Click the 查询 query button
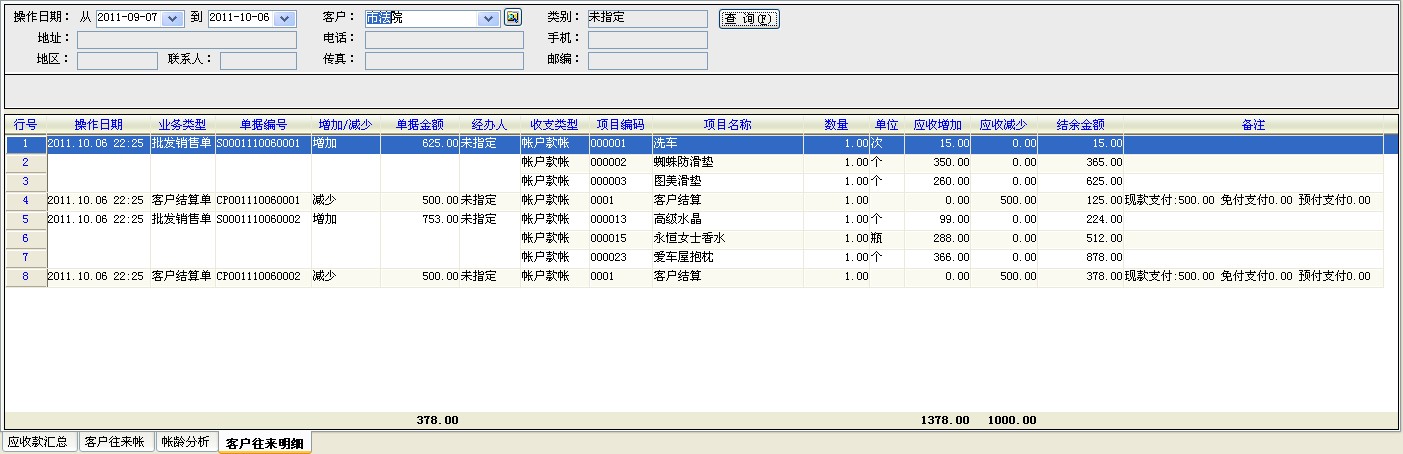This screenshot has width=1403, height=454. (748, 19)
